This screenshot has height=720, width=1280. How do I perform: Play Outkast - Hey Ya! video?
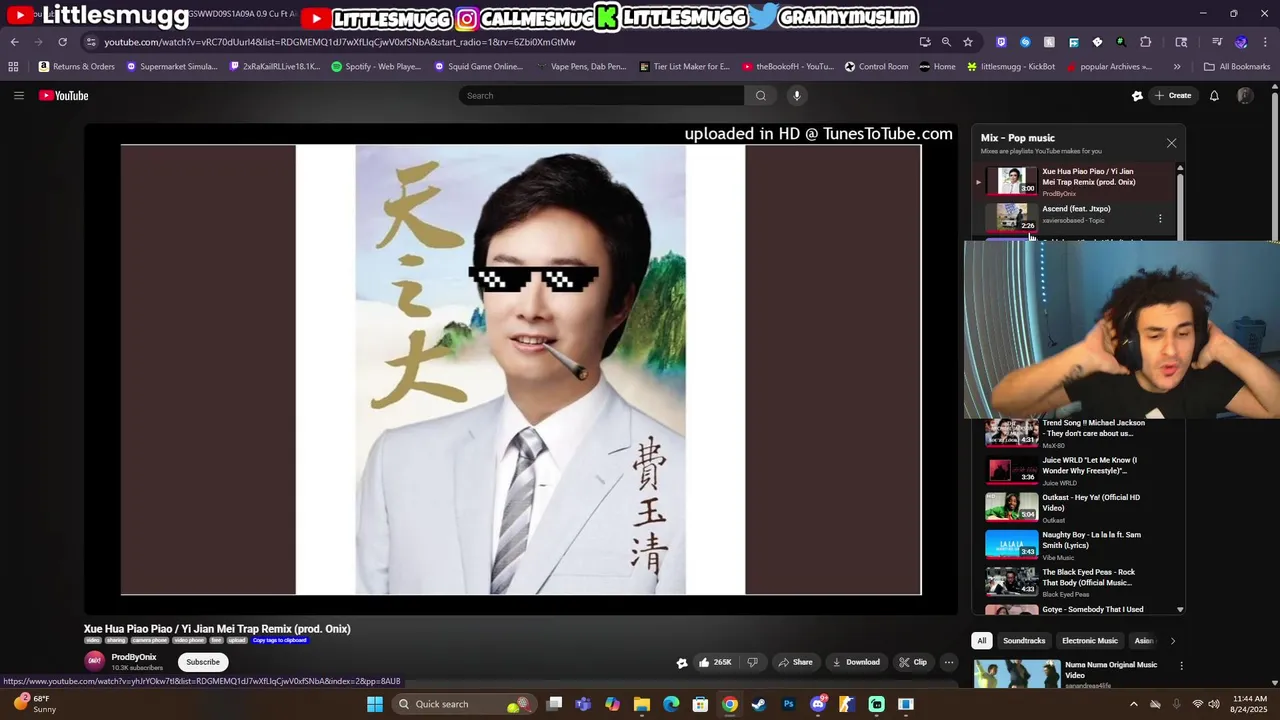(x=1076, y=507)
